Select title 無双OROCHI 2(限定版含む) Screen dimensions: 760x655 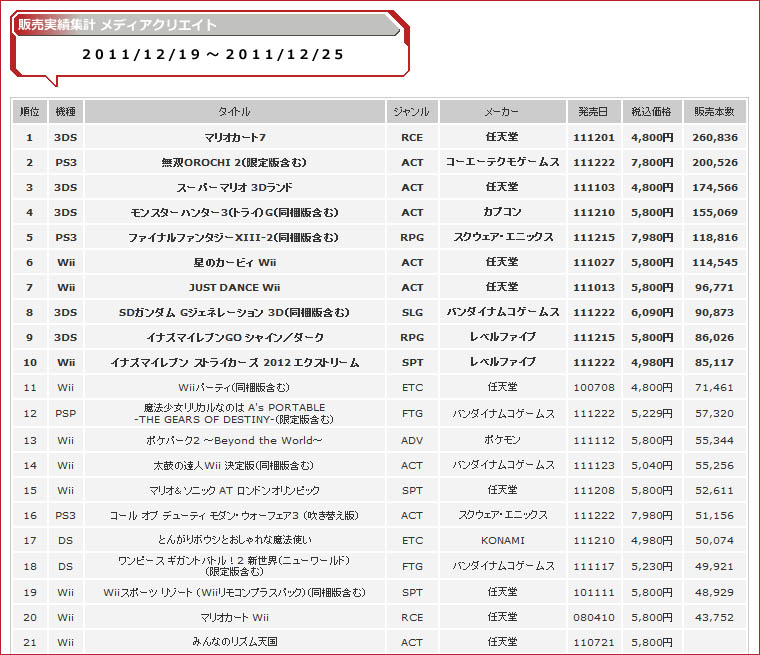[x=234, y=162]
